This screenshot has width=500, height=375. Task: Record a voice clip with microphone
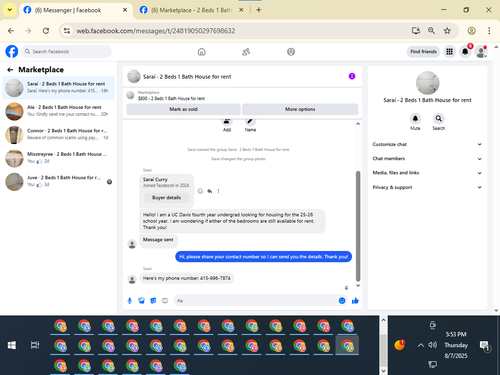pyautogui.click(x=130, y=301)
